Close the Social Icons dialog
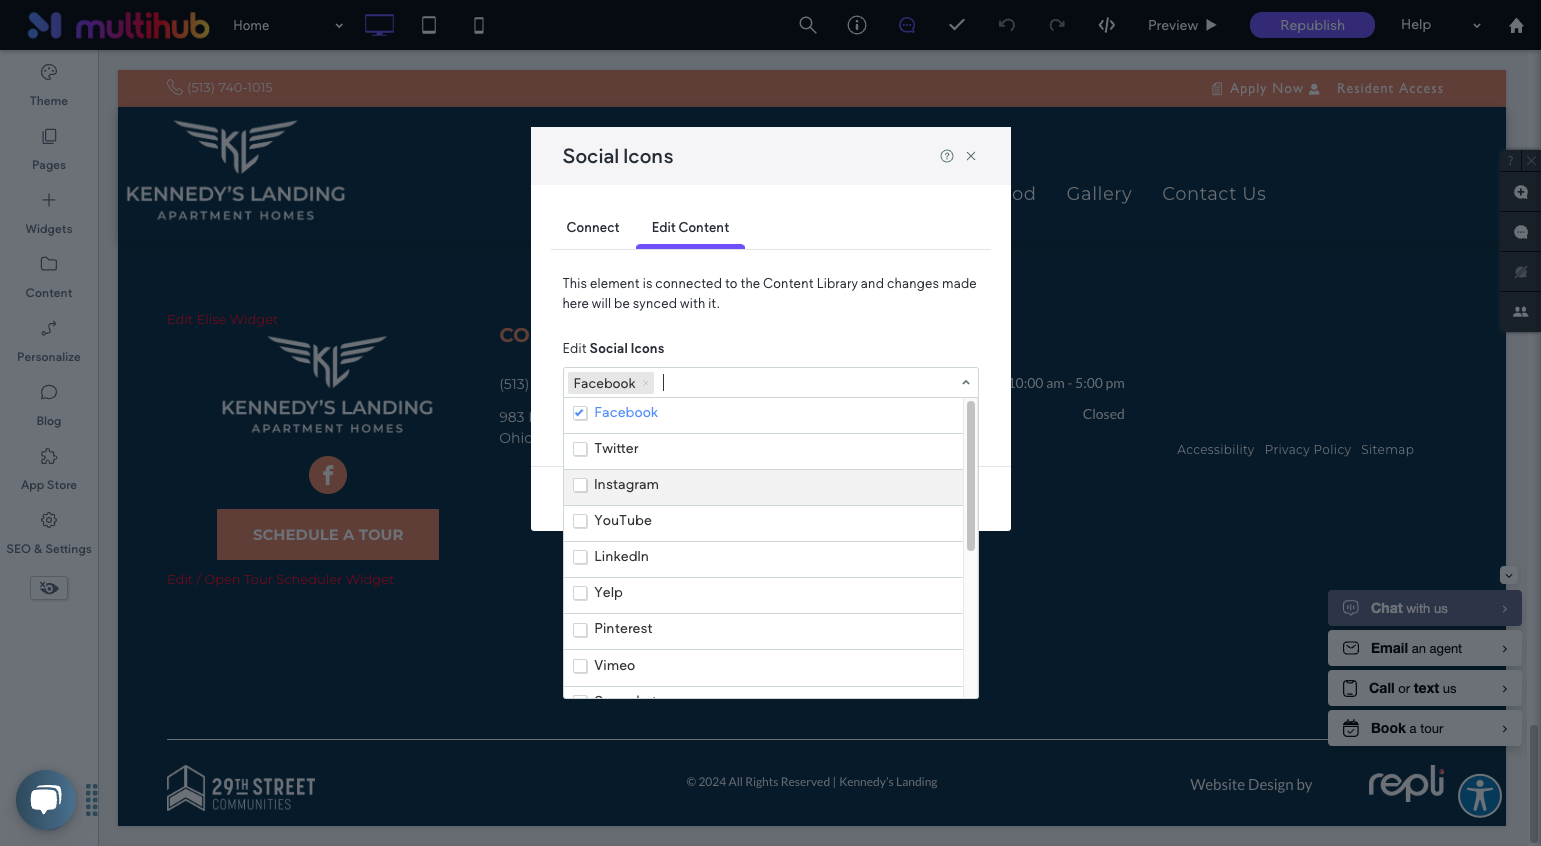 [x=971, y=156]
